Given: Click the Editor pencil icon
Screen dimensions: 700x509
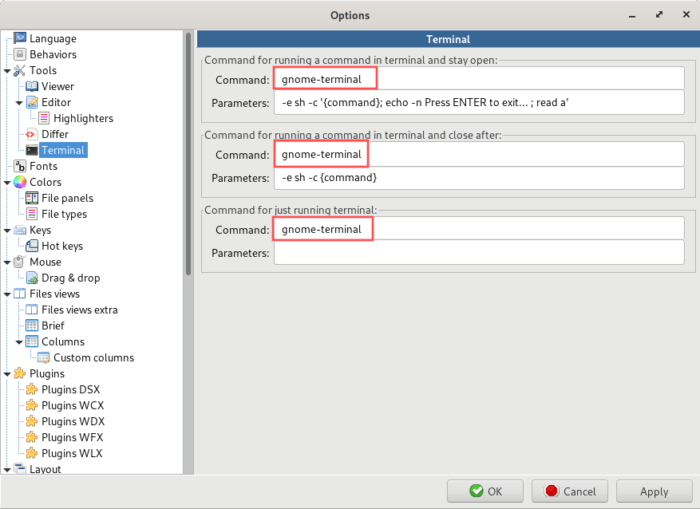Looking at the screenshot, I should (x=32, y=102).
